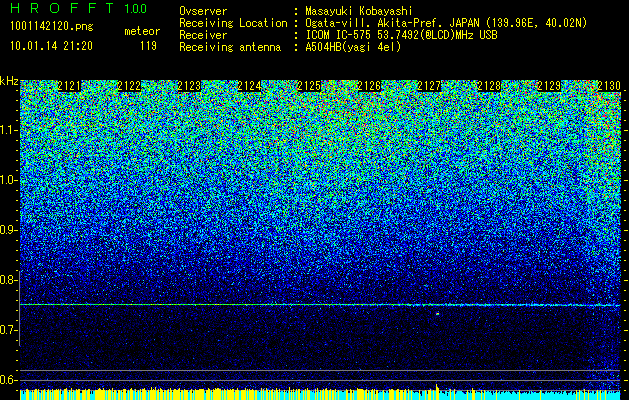Click the date stamp 10.01.14 21:20
Viewport: 629px width, 400px height.
pos(51,46)
